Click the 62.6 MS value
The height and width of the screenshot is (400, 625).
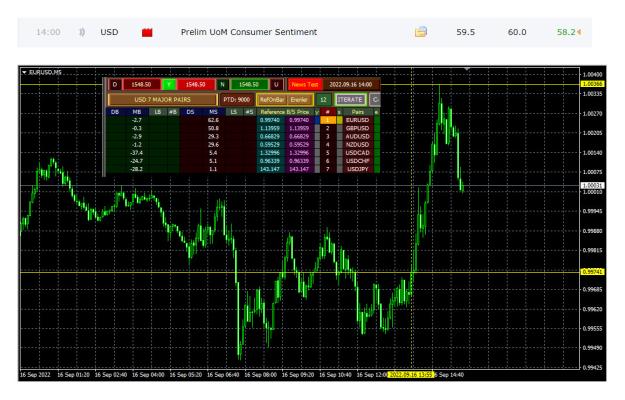213,120
